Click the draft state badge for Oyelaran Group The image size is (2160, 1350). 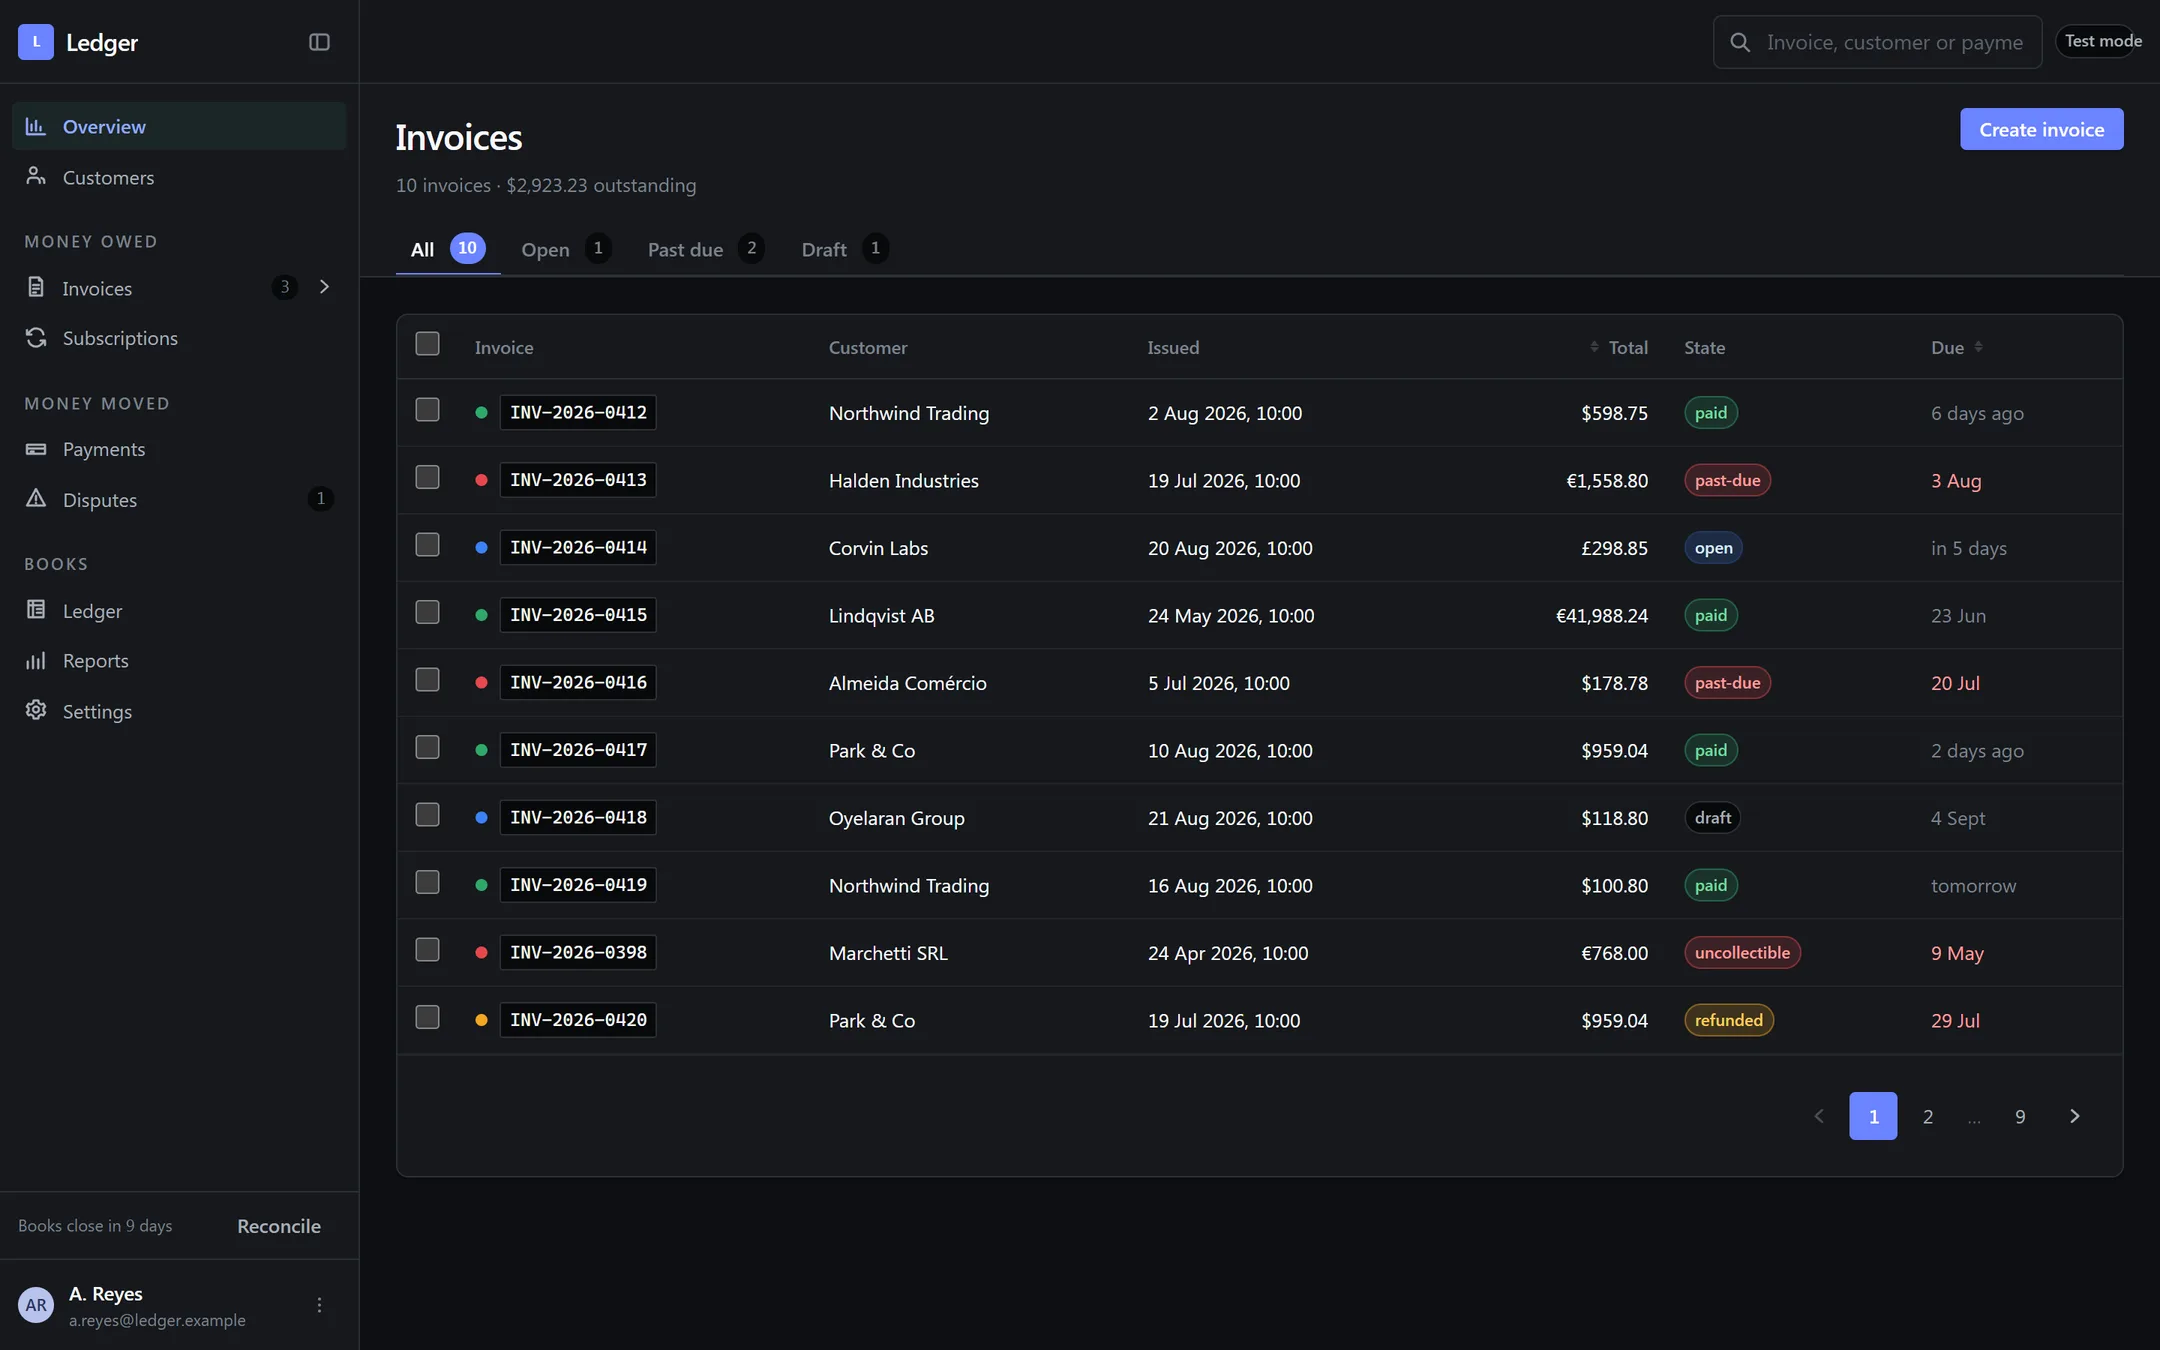(1713, 818)
